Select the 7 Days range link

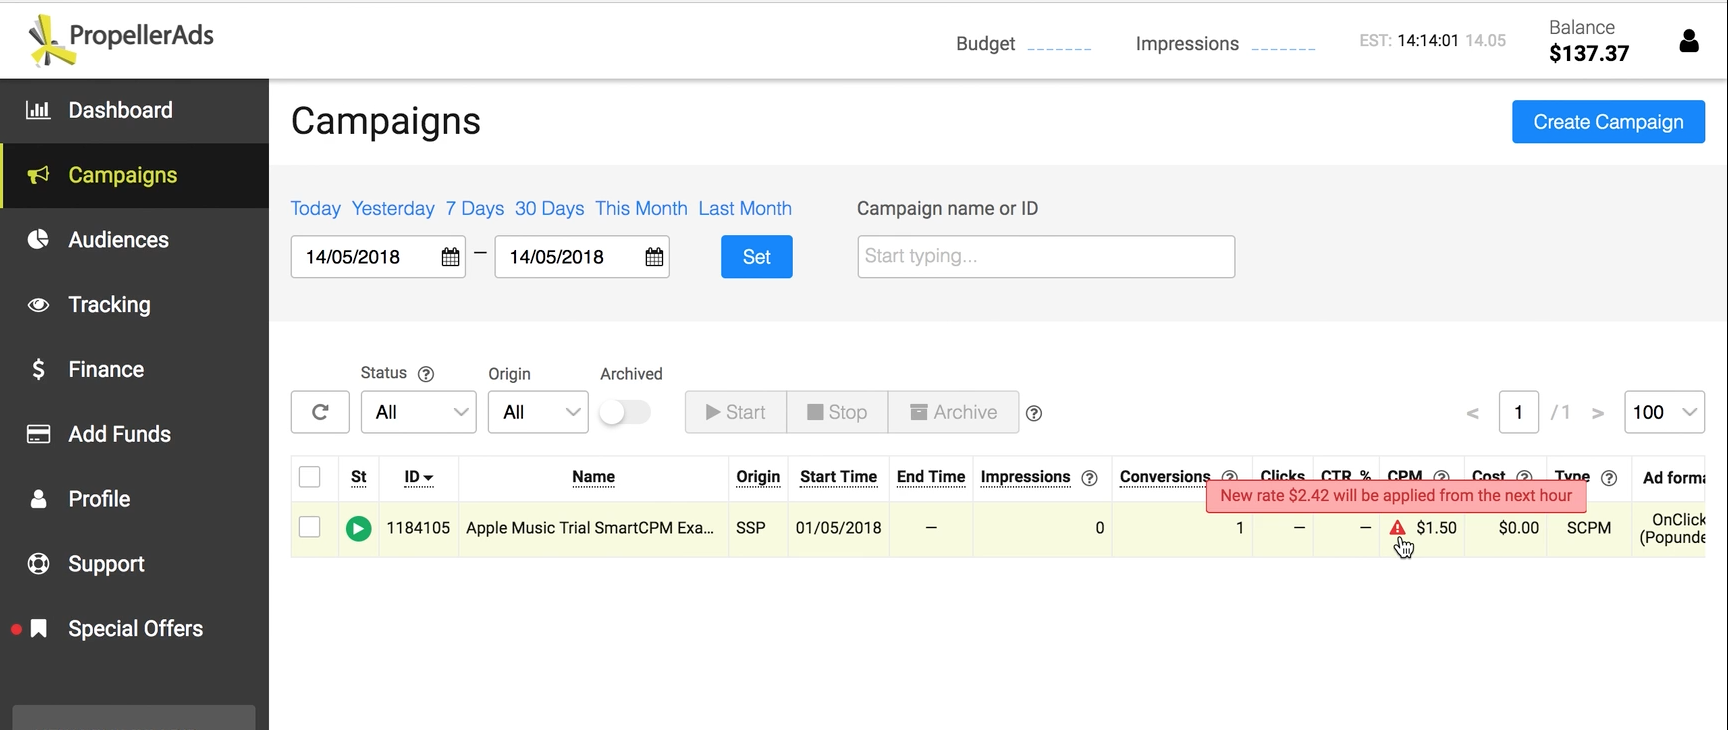475,208
